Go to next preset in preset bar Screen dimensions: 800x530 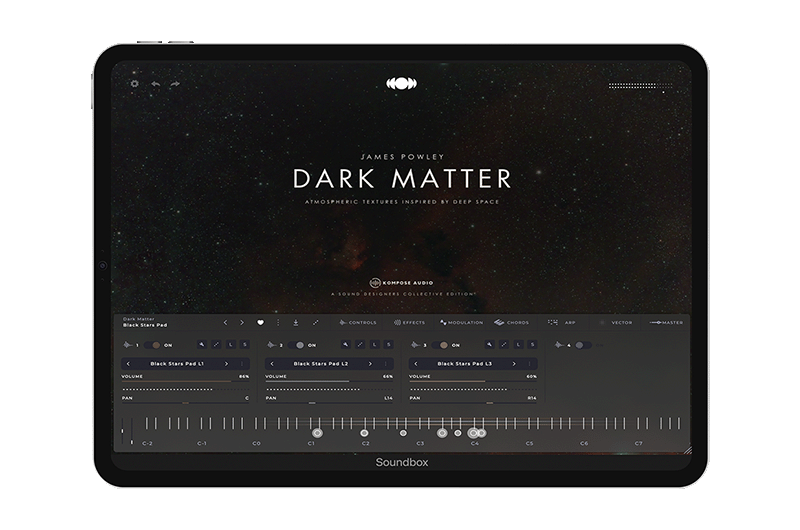[x=242, y=322]
